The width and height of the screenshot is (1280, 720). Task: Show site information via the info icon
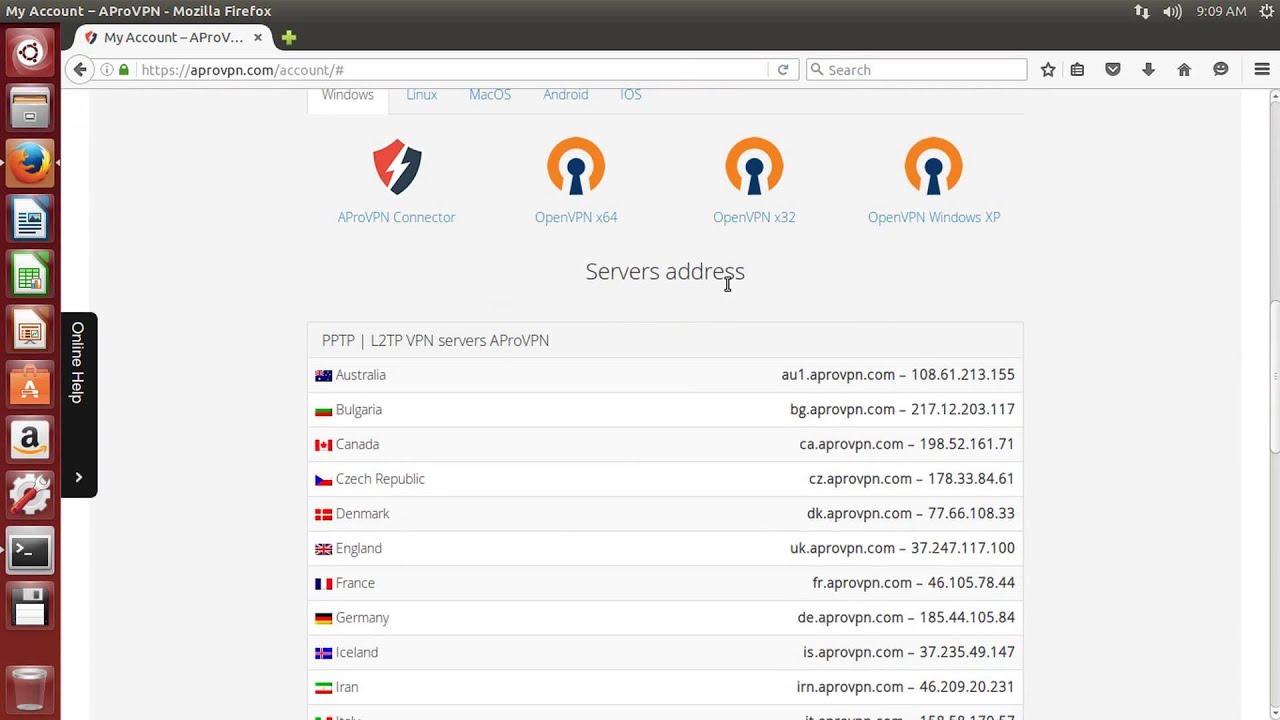pyautogui.click(x=107, y=70)
